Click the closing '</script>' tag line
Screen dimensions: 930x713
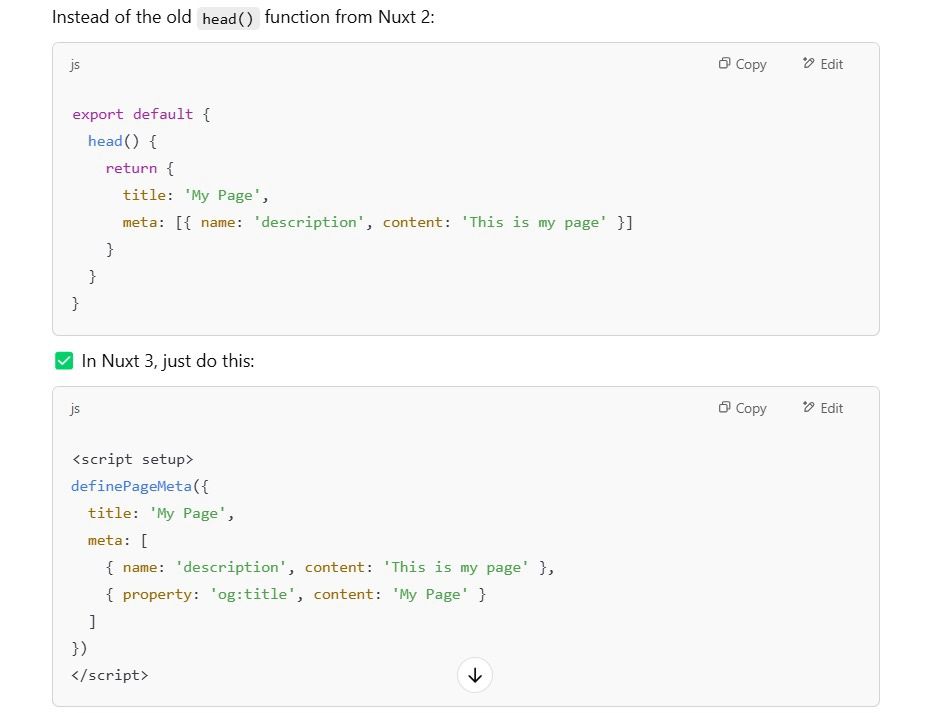[110, 676]
